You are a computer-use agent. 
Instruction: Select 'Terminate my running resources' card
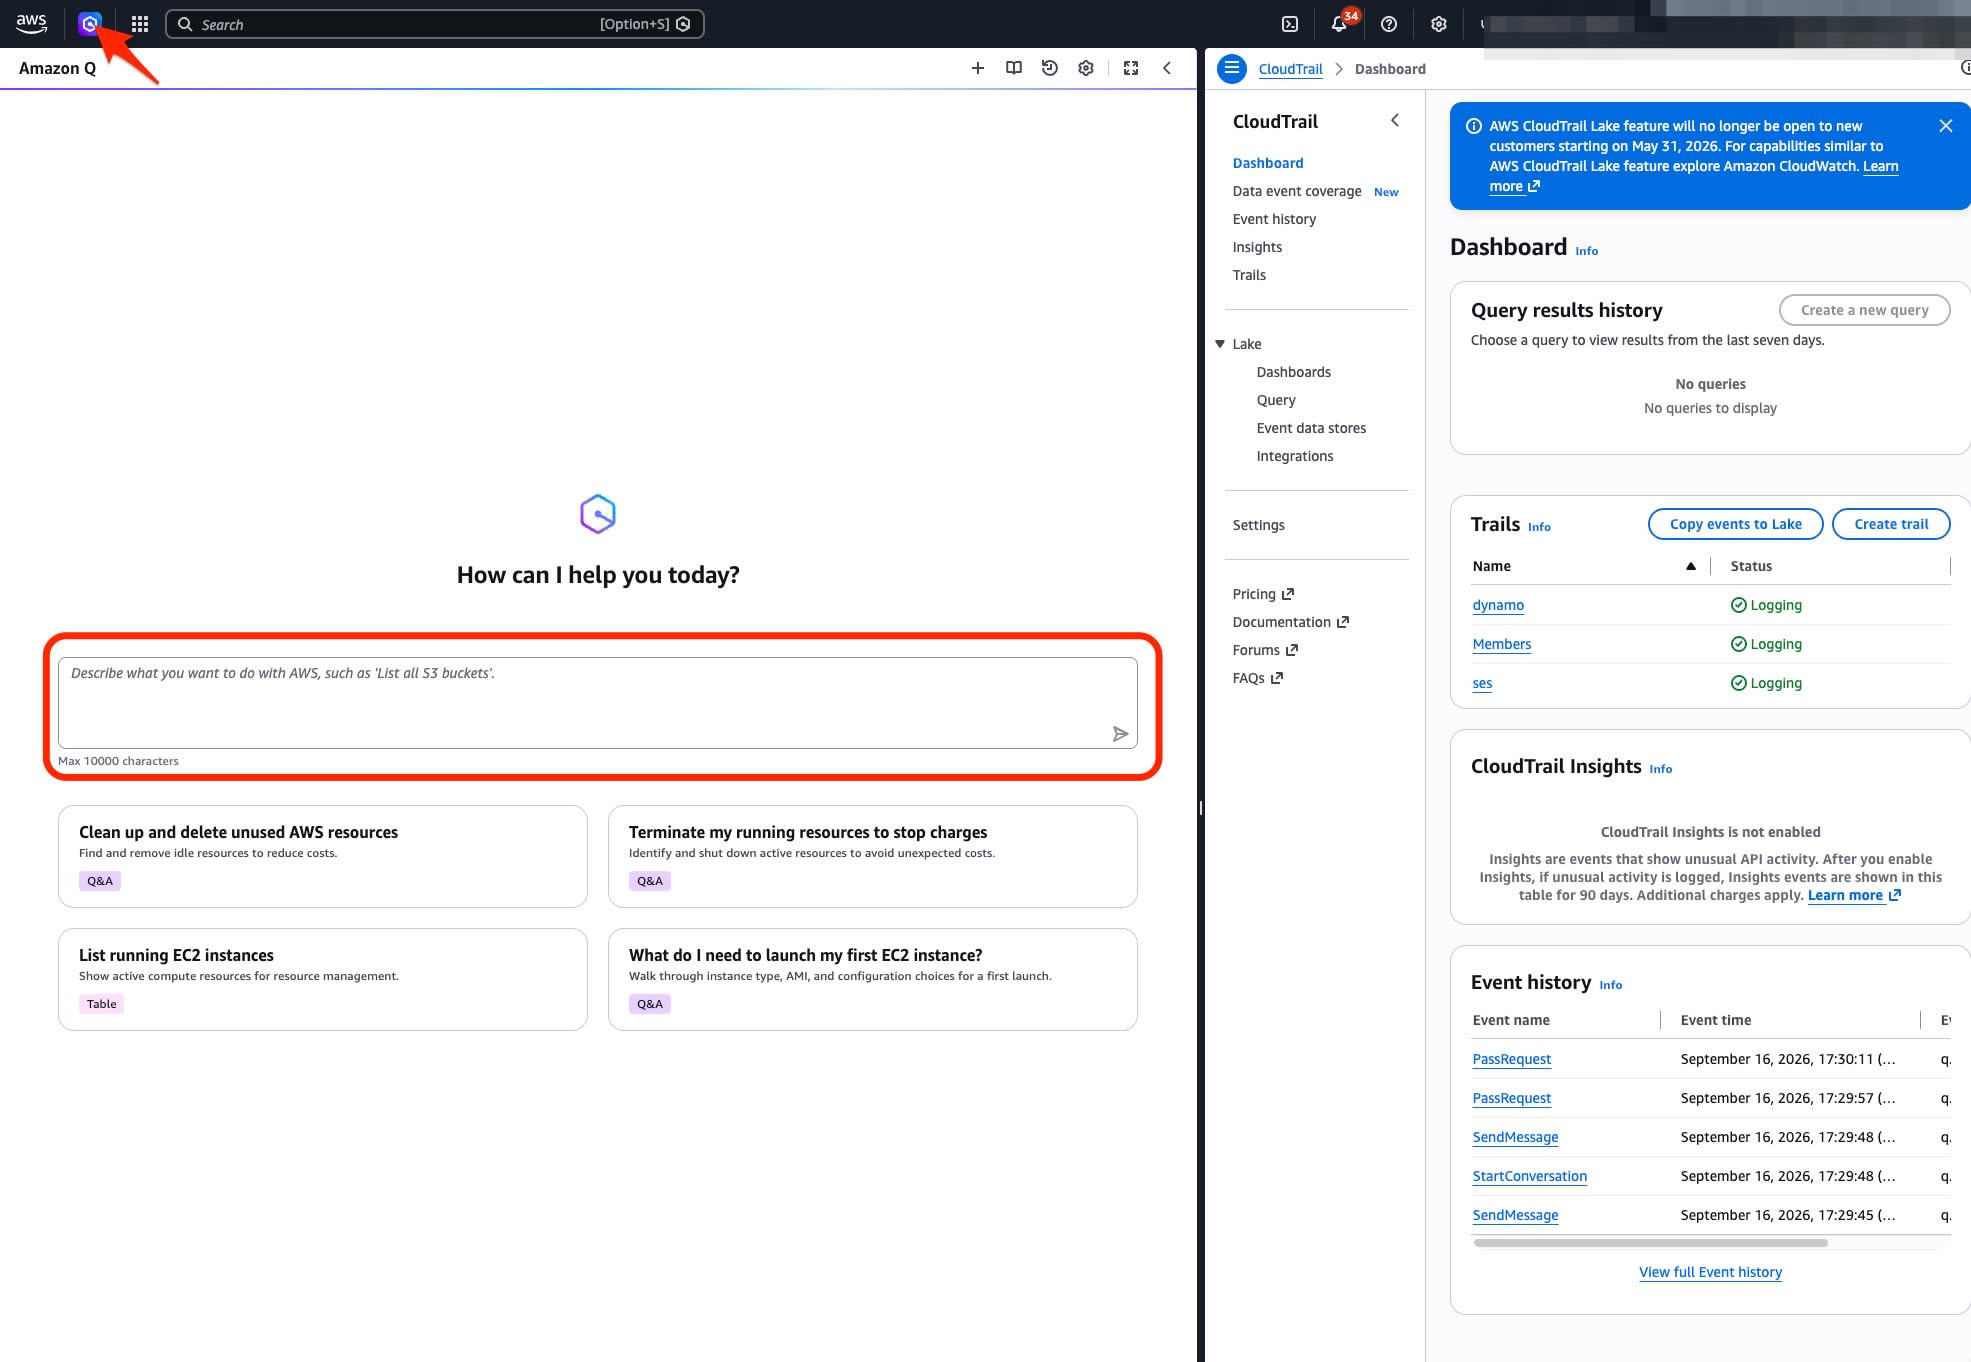click(873, 857)
